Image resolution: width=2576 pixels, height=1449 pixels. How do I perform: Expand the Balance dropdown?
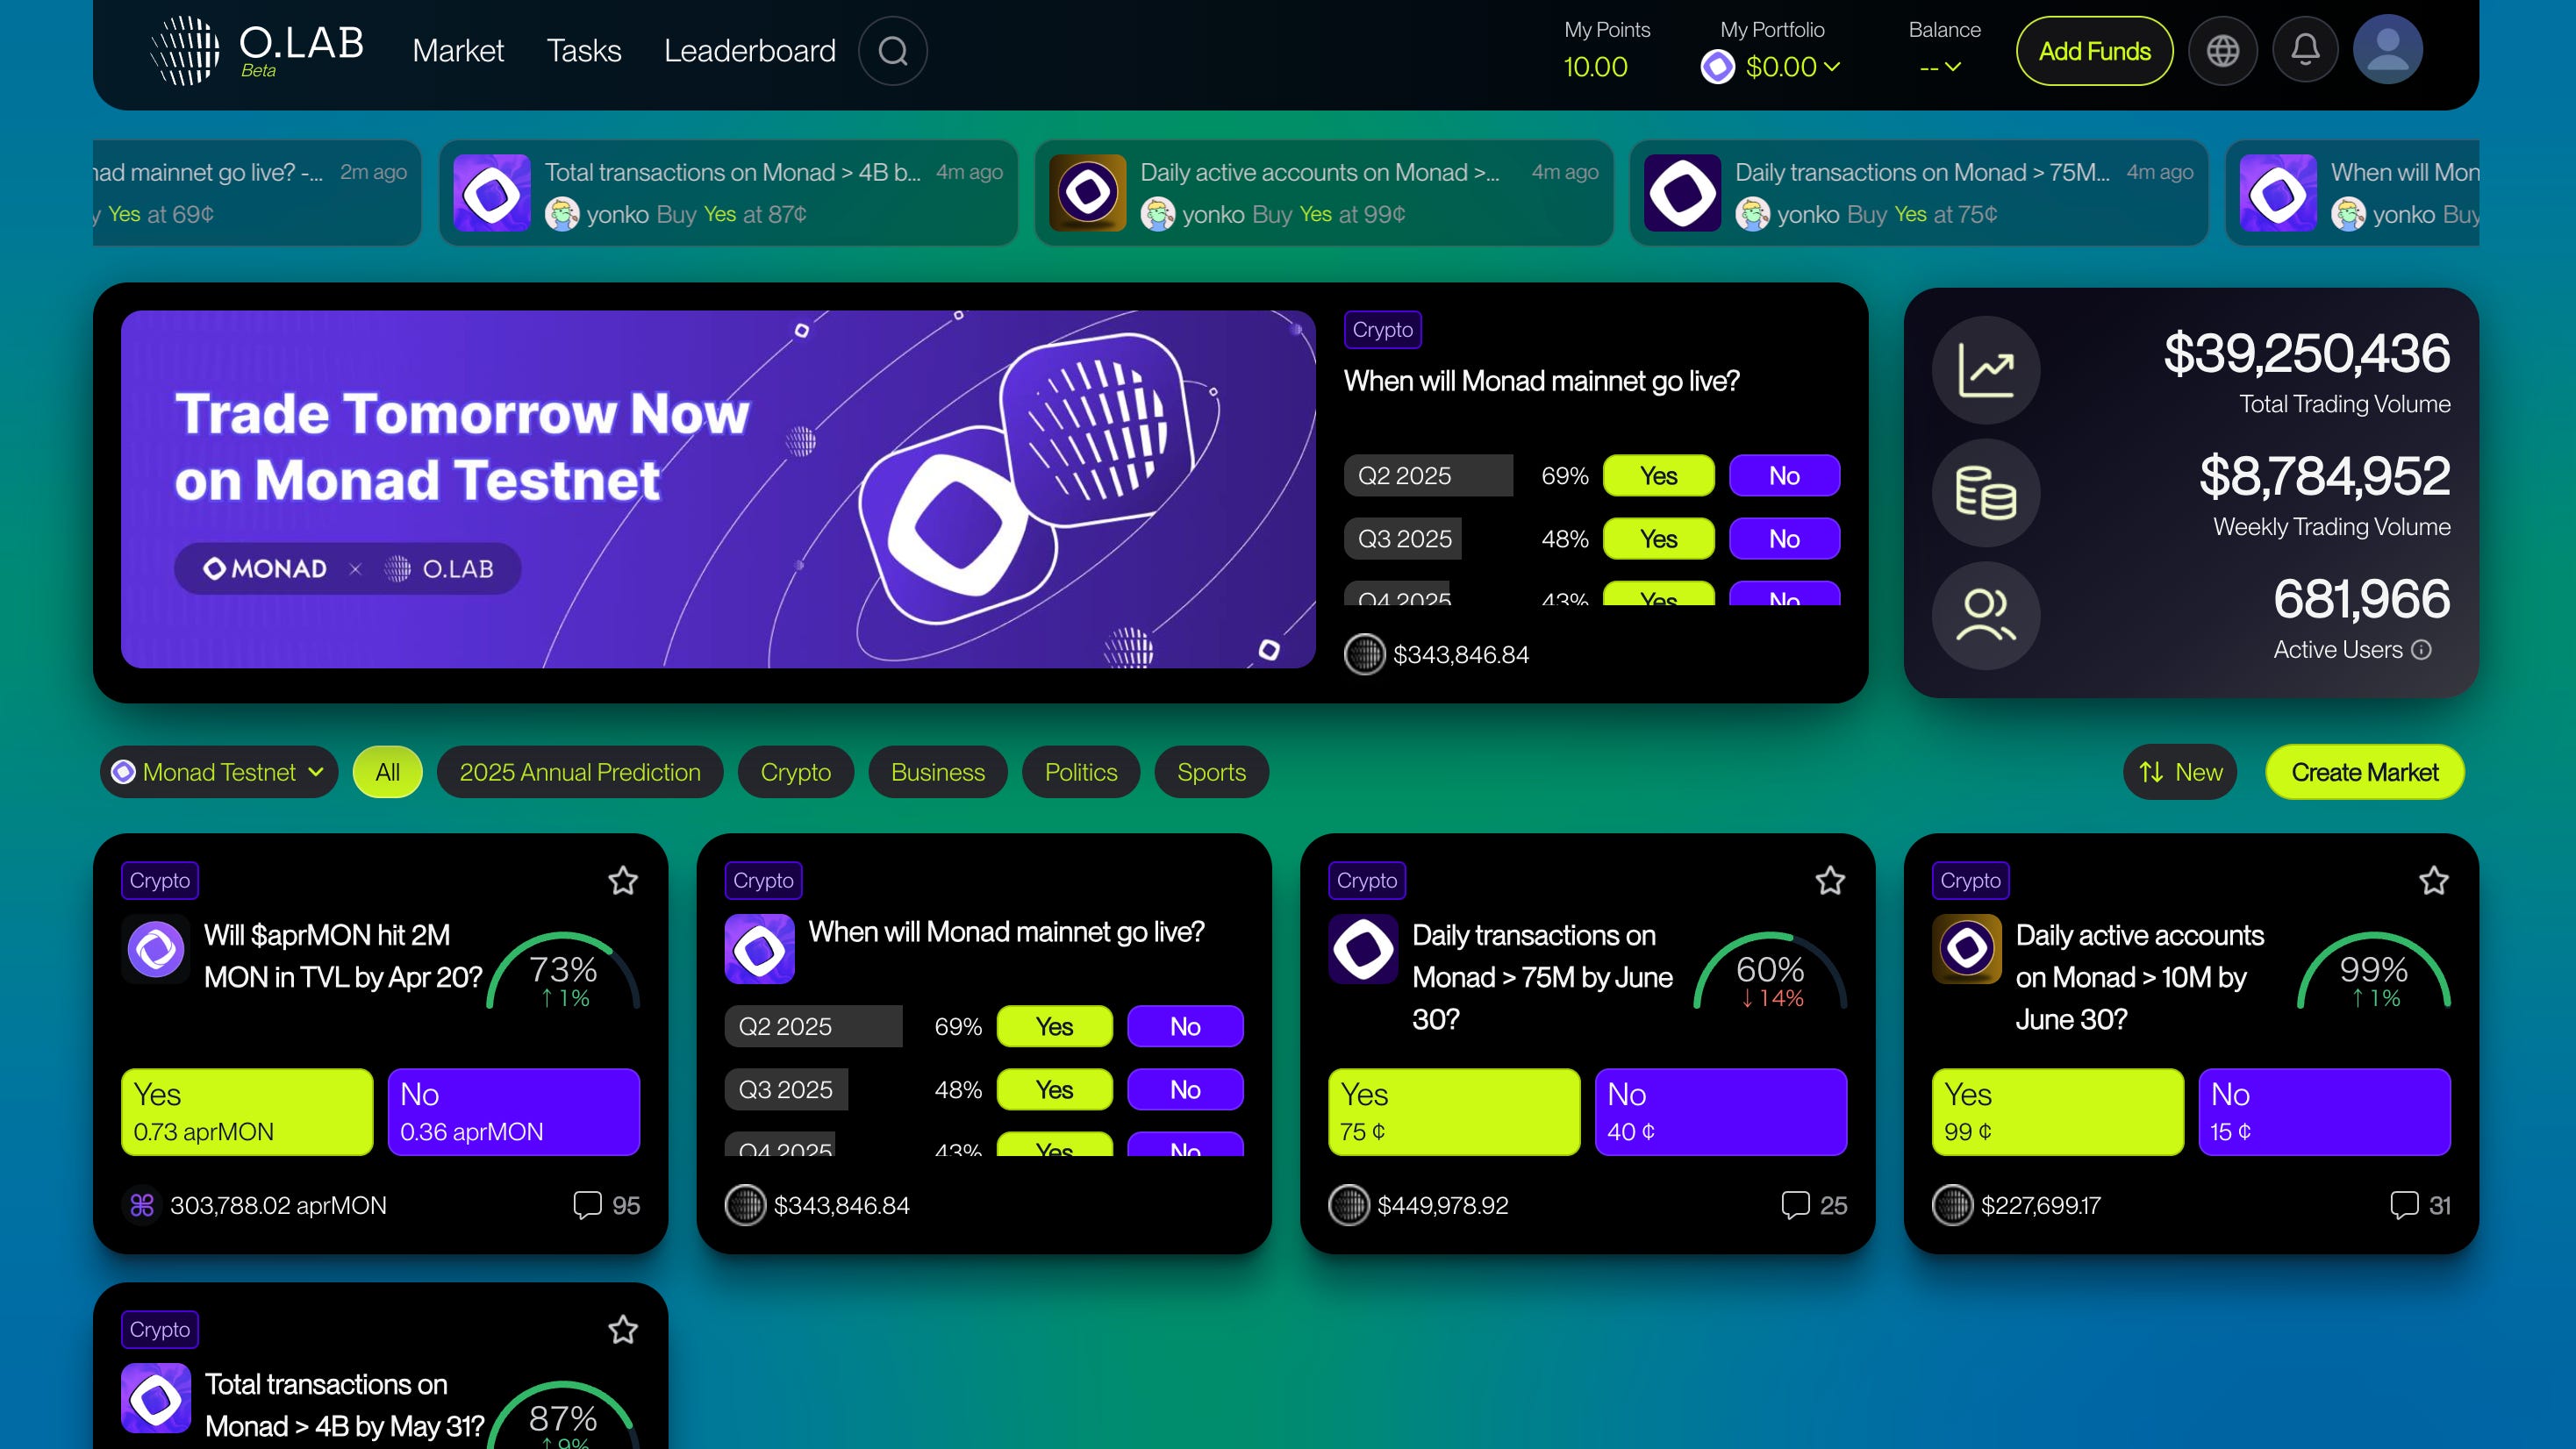[1941, 68]
